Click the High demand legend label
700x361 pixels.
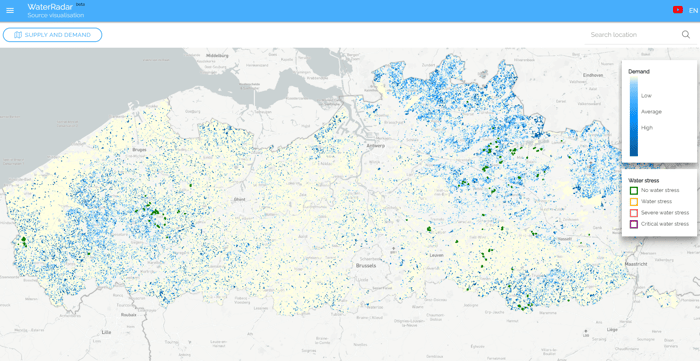[646, 128]
